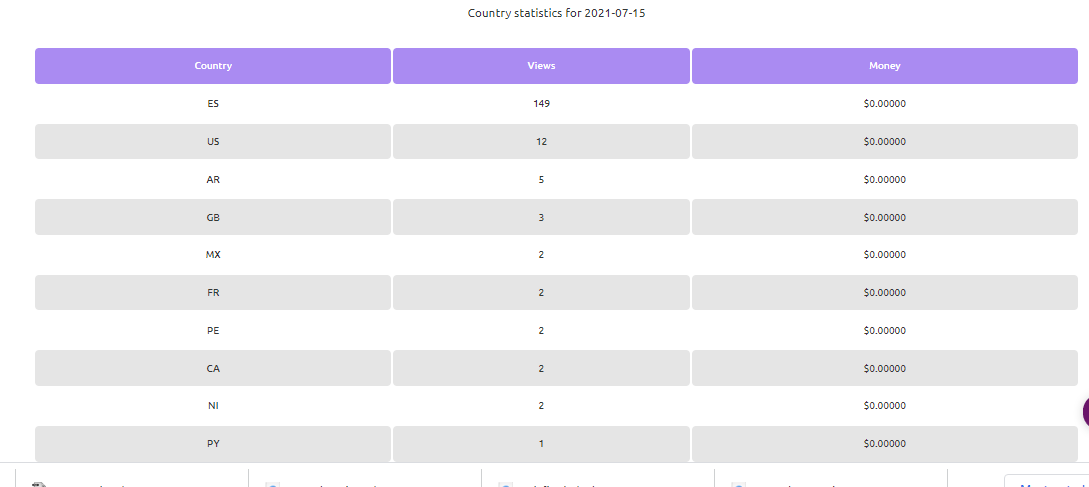Click the first download item's file icon
Image resolution: width=1089 pixels, height=487 pixels.
click(38, 484)
